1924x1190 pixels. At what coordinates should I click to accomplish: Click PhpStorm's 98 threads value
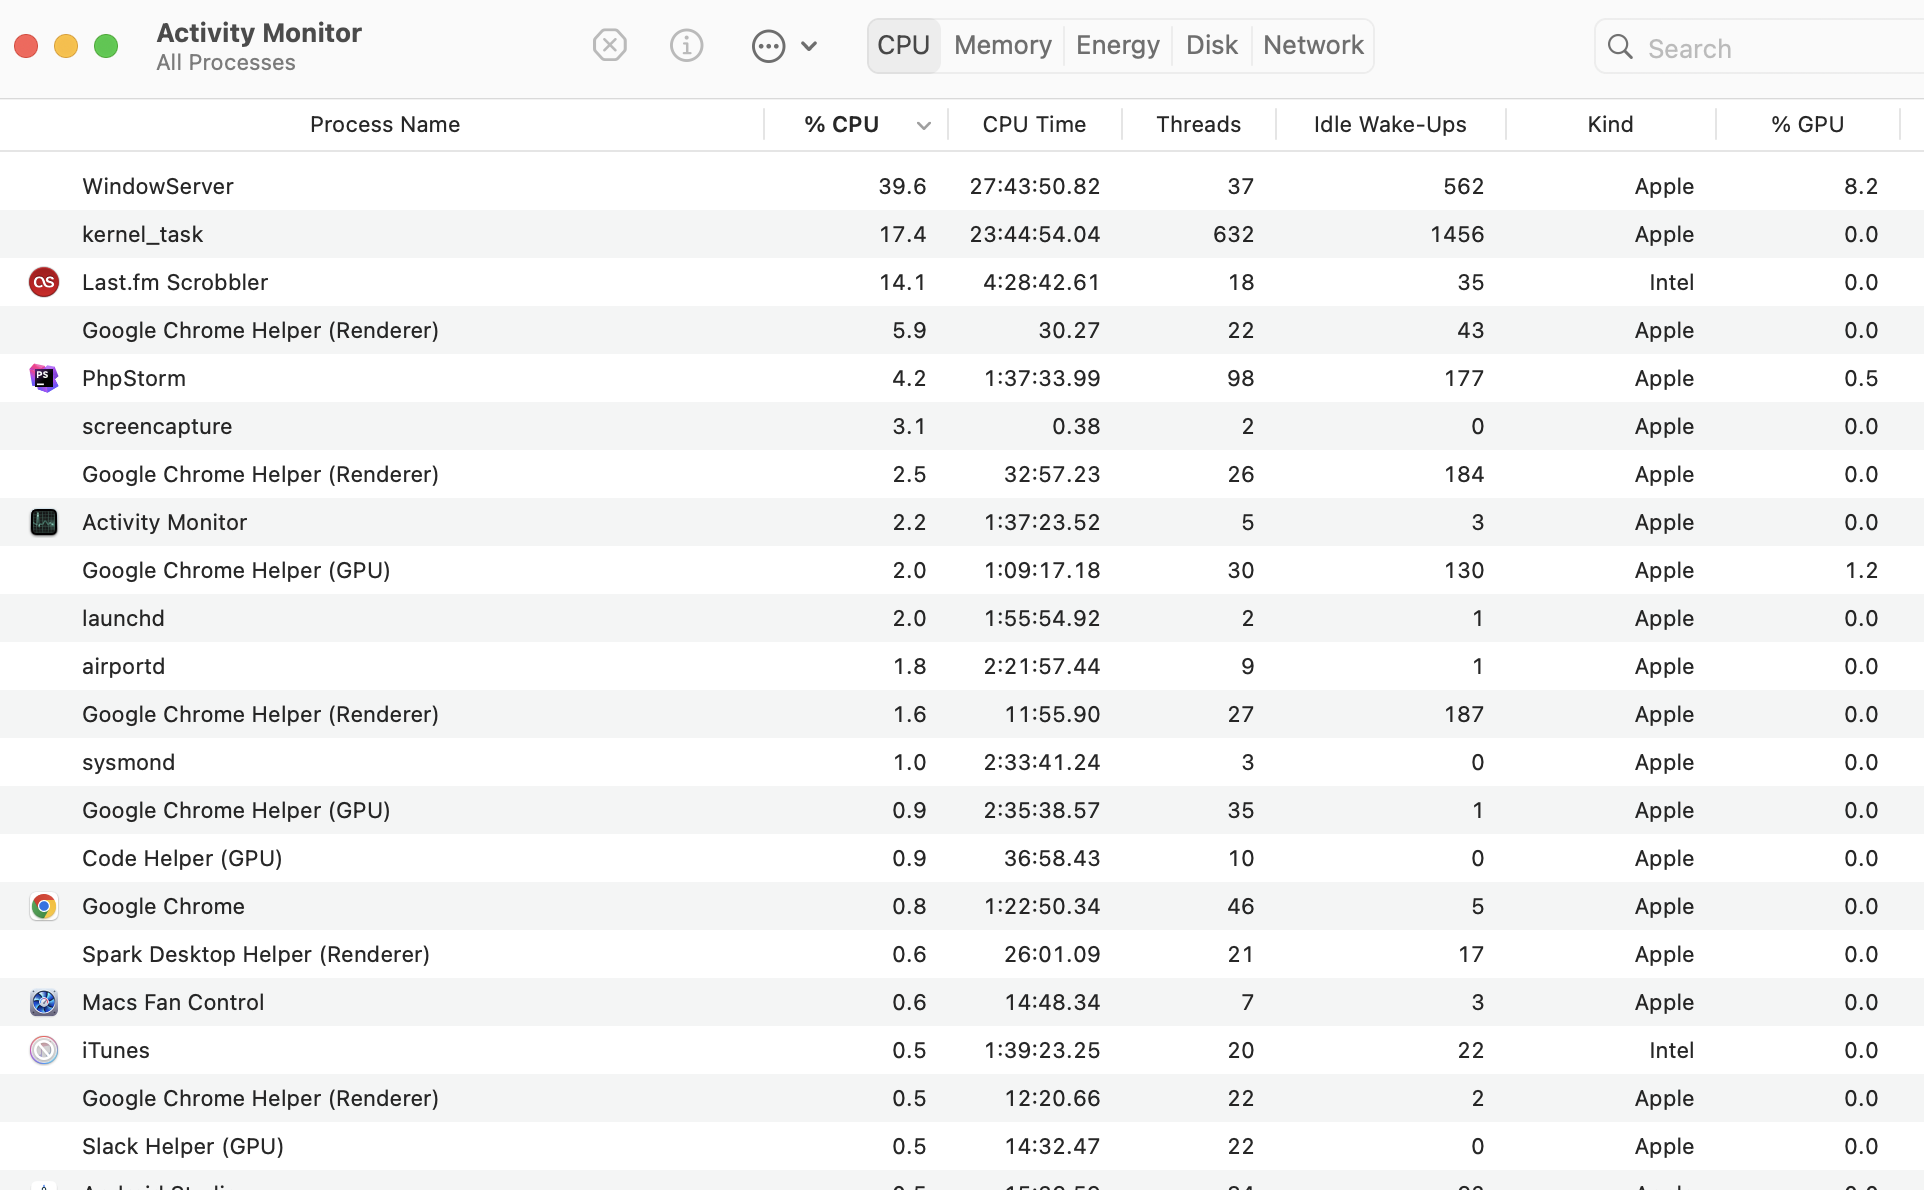point(1240,378)
